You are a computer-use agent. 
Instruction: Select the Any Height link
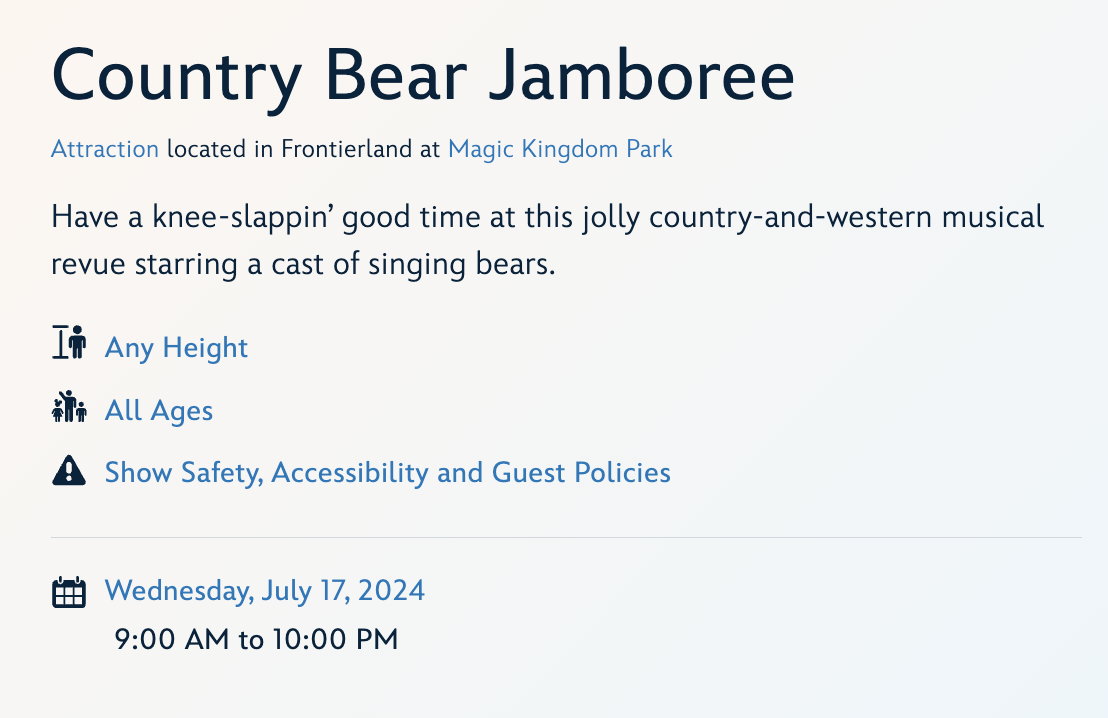pos(176,348)
